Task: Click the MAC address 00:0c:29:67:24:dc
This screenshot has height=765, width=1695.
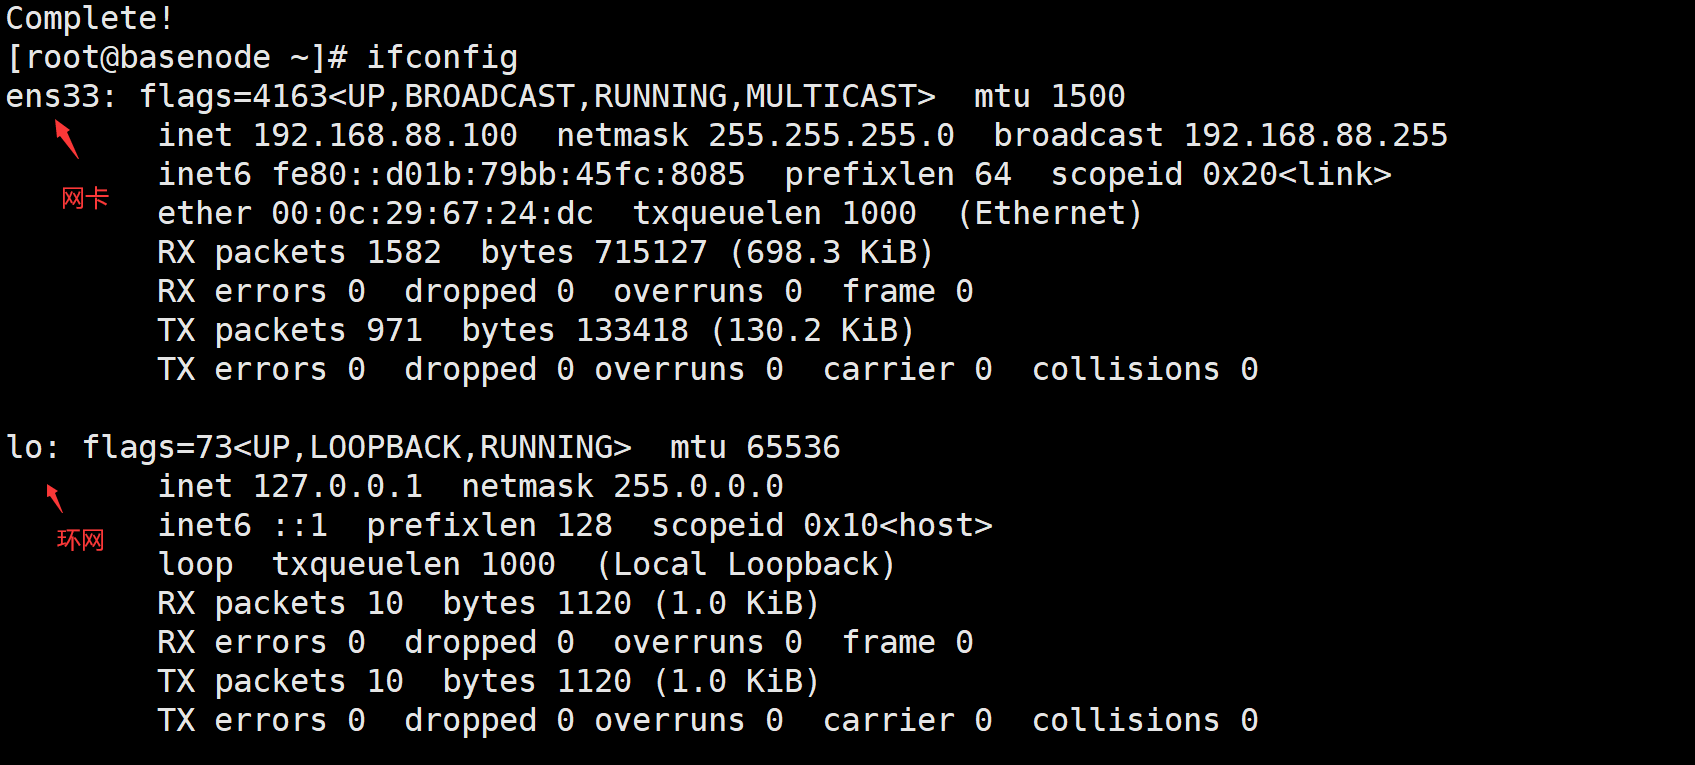Action: pos(432,214)
